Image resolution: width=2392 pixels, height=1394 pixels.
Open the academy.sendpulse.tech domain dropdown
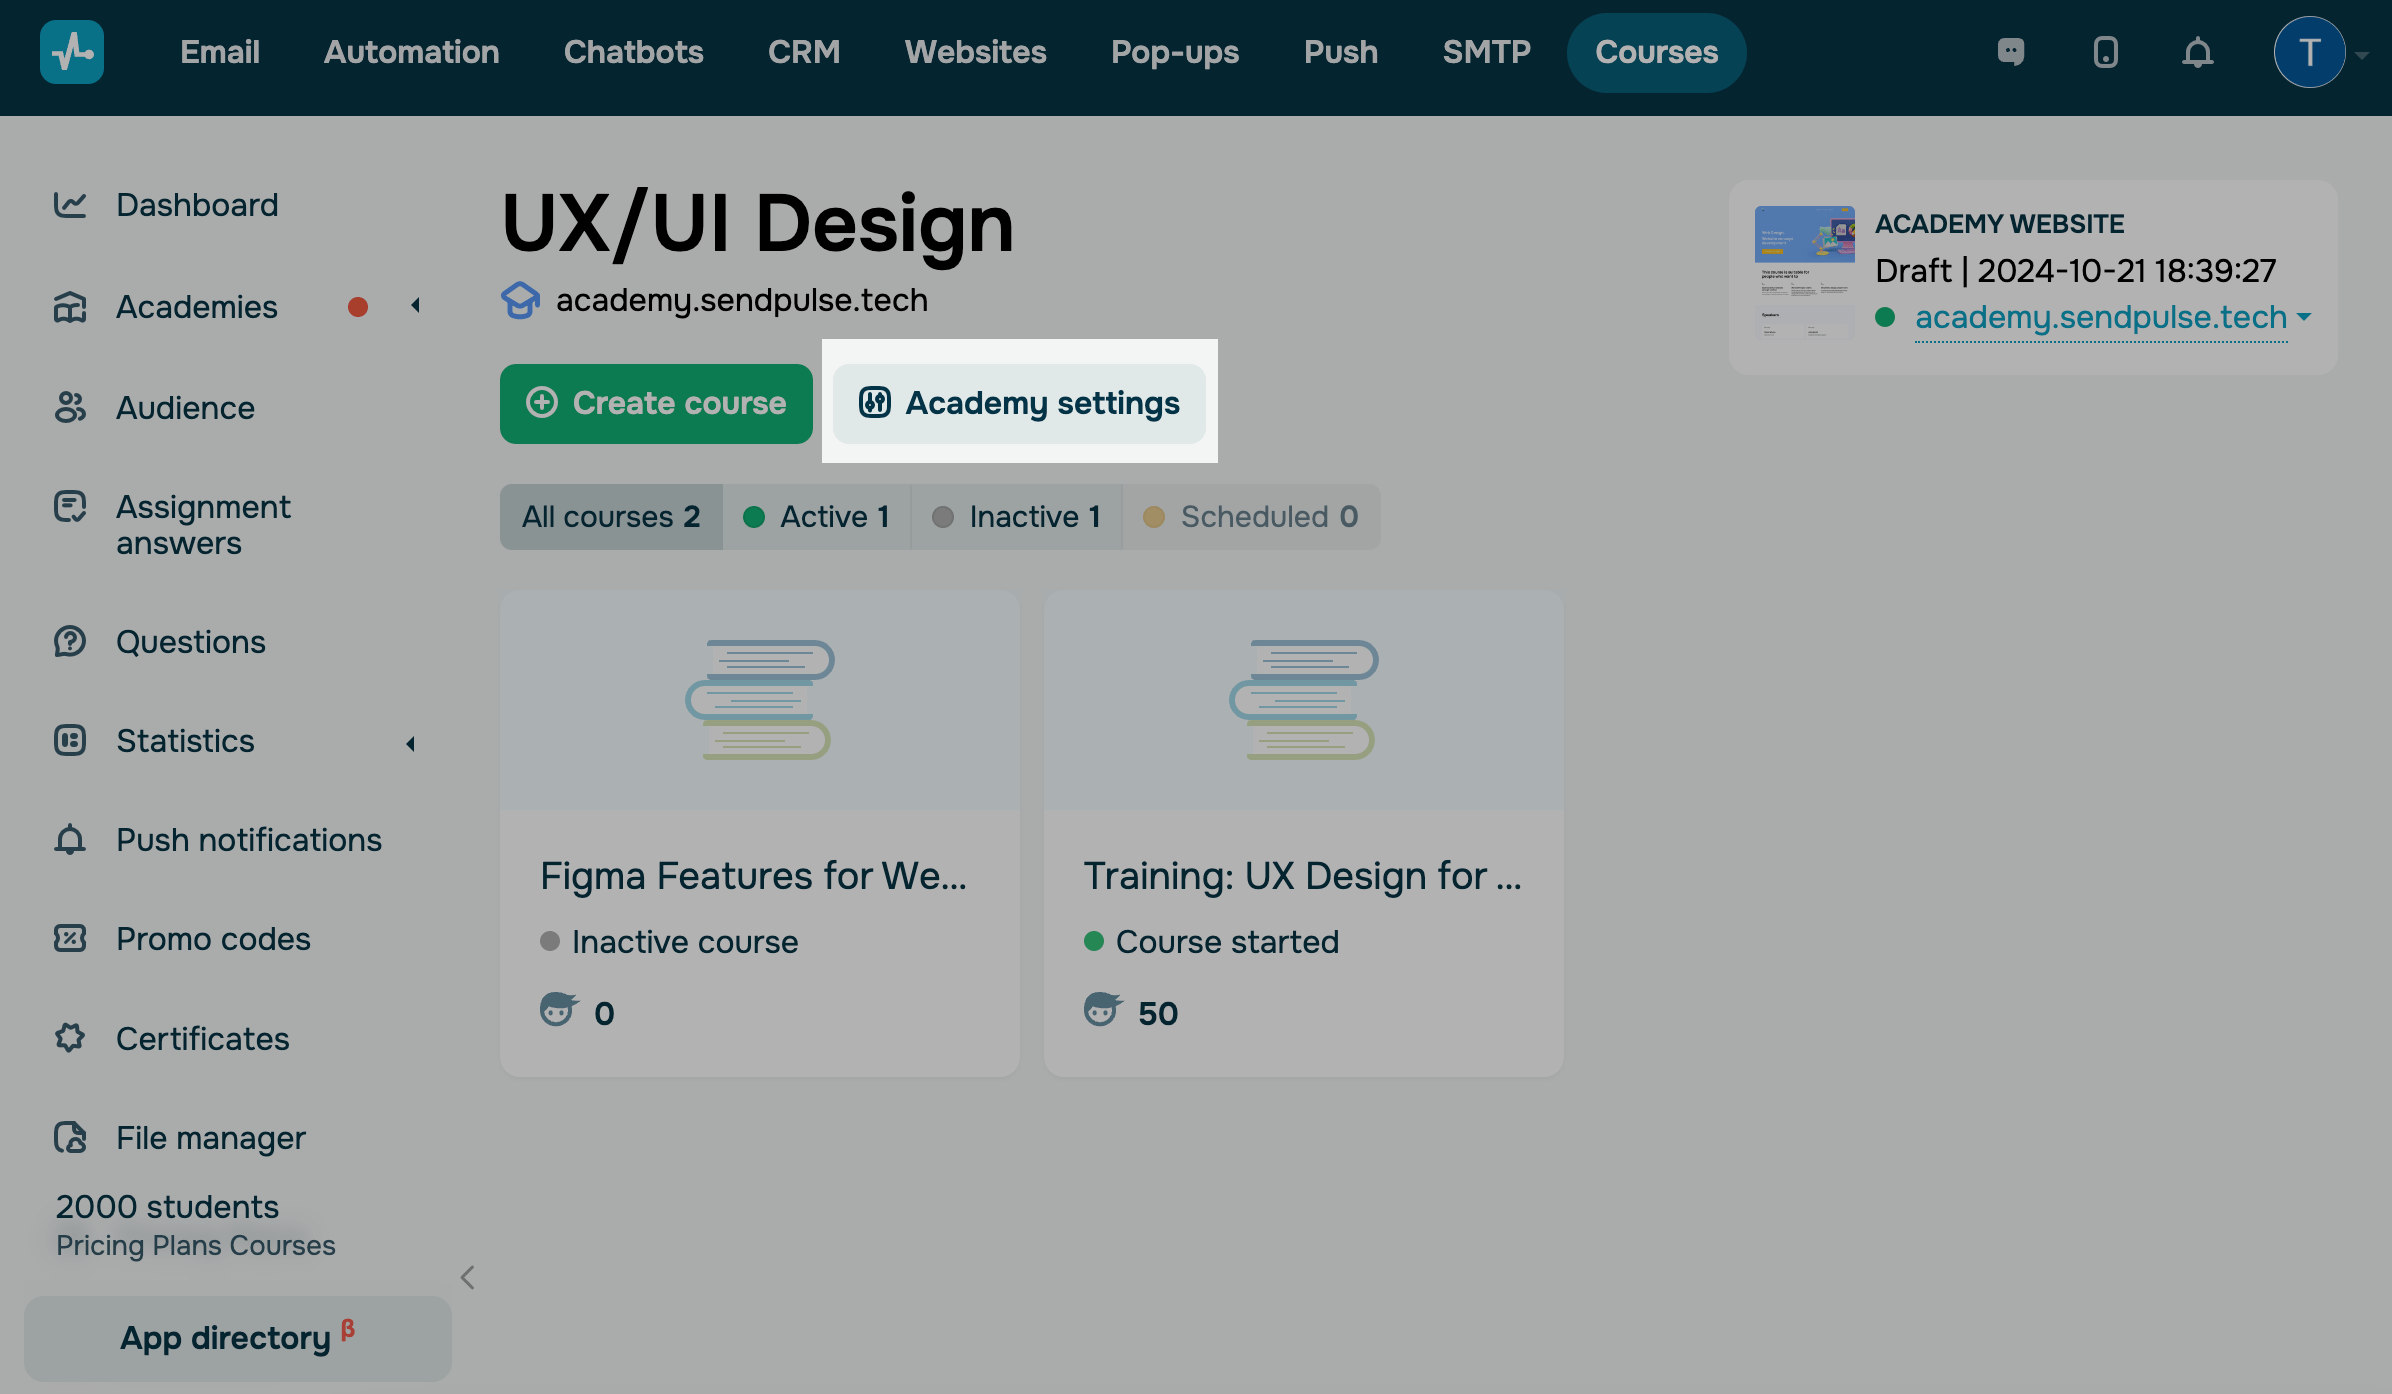(2305, 317)
